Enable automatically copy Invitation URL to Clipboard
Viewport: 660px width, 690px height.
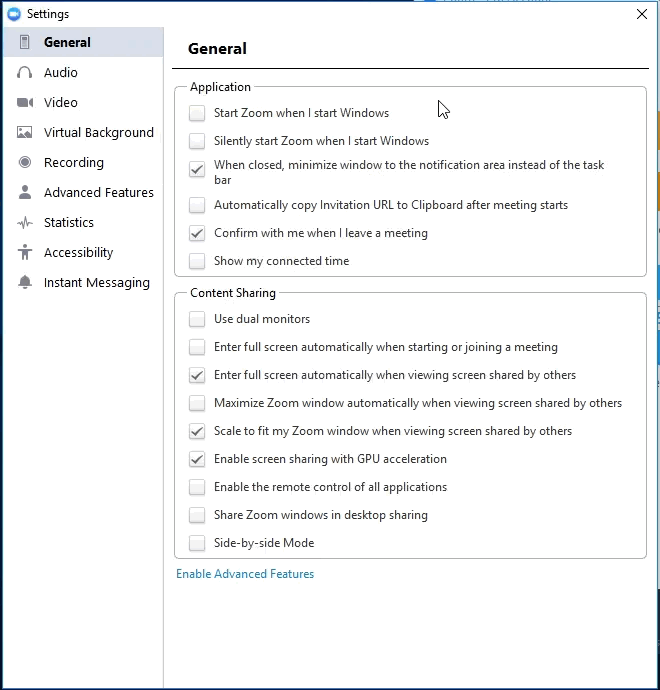pyautogui.click(x=197, y=205)
